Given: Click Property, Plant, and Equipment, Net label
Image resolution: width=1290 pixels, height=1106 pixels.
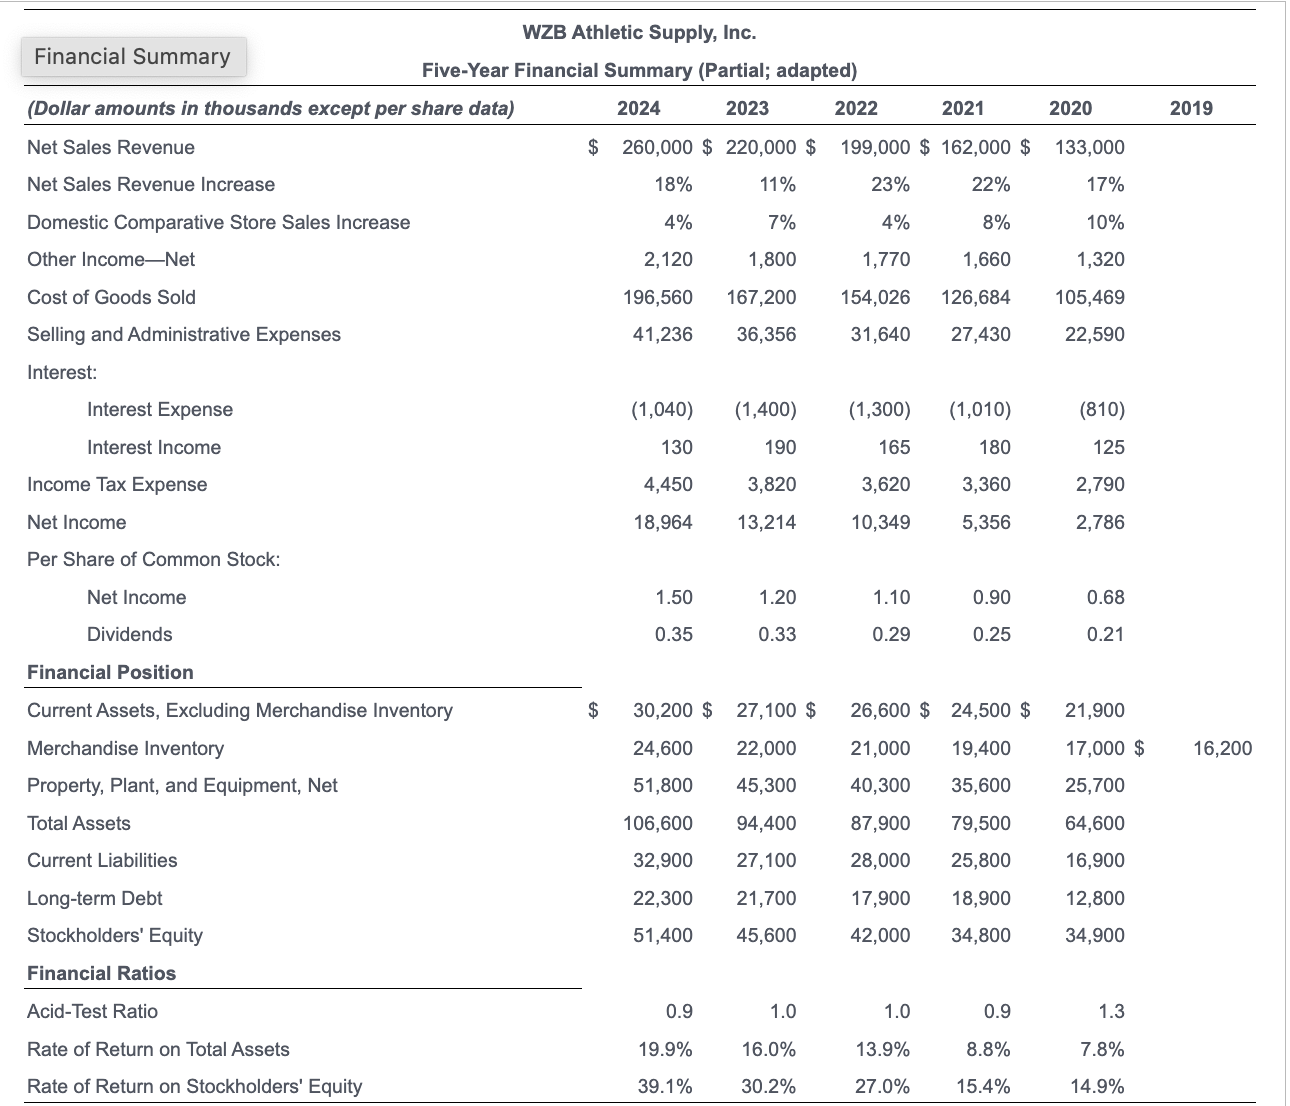Looking at the screenshot, I should click(x=183, y=785).
